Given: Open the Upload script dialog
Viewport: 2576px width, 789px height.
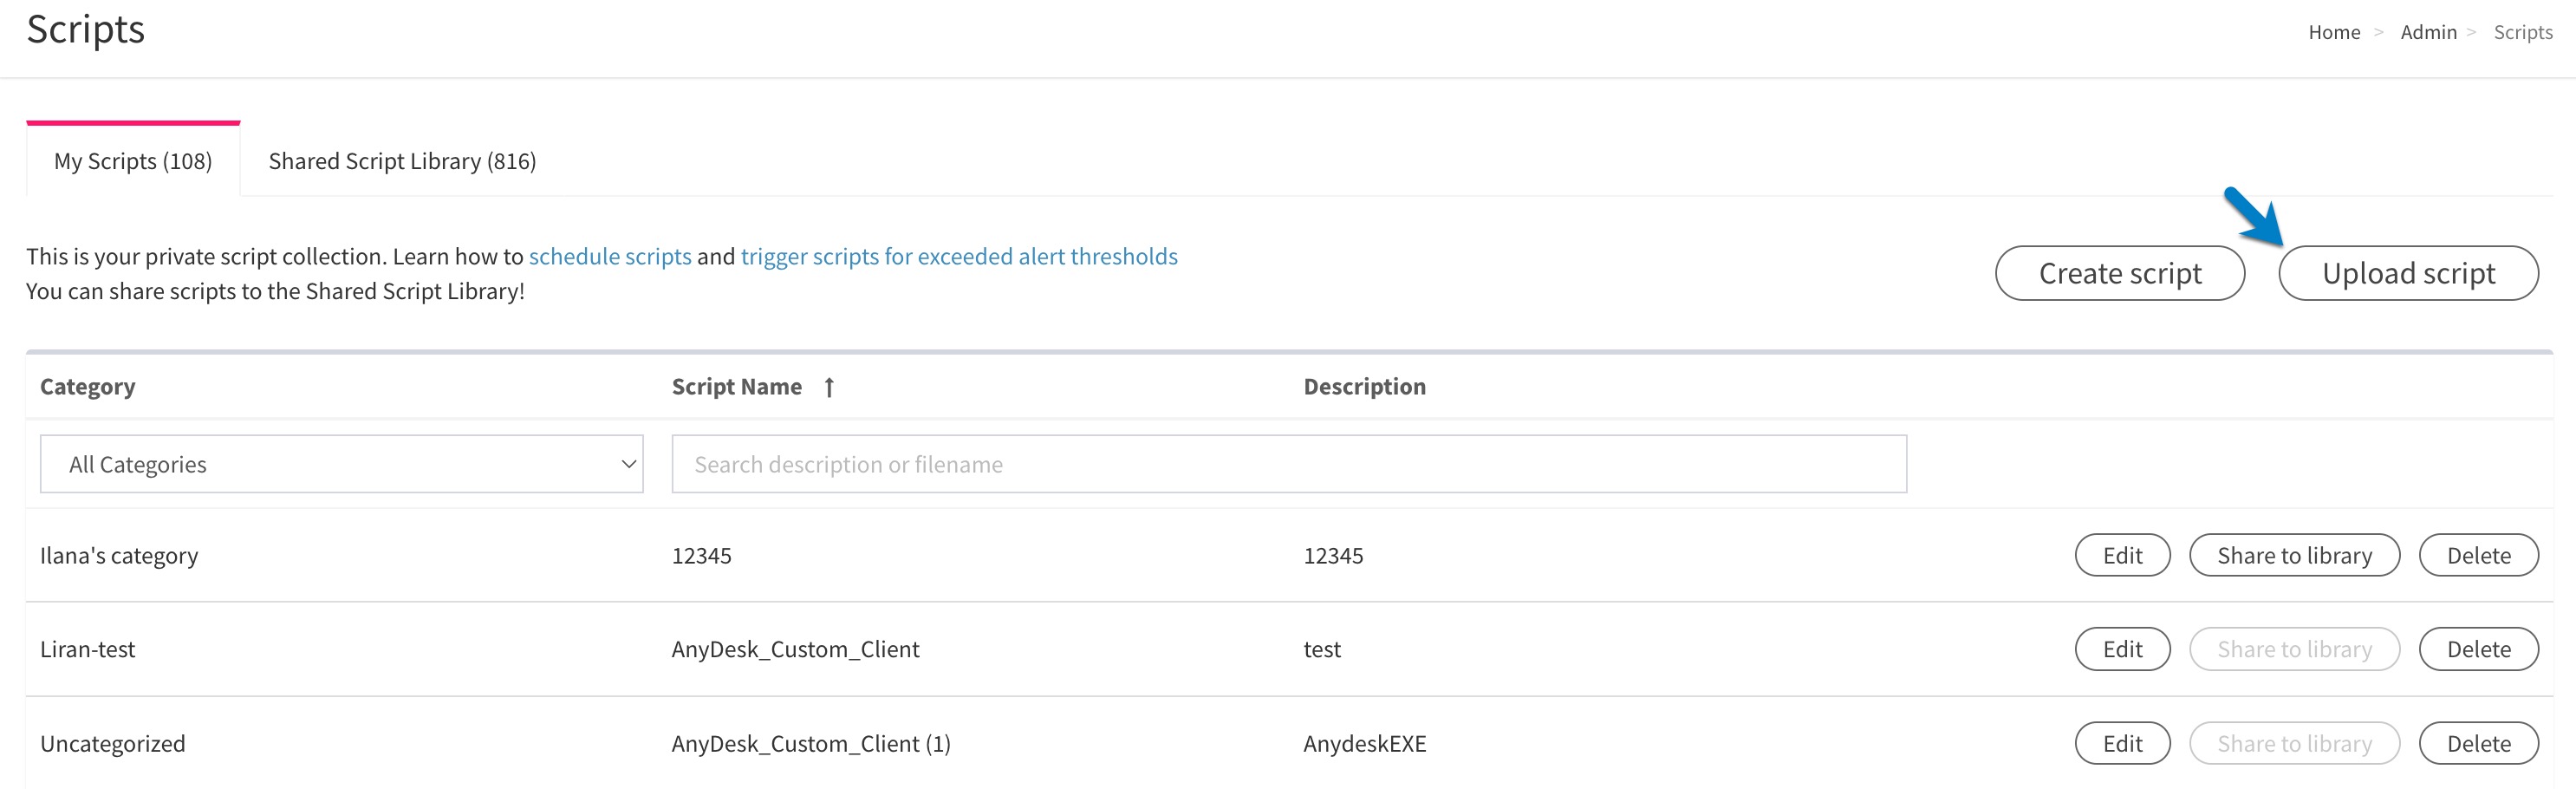Looking at the screenshot, I should pyautogui.click(x=2409, y=272).
